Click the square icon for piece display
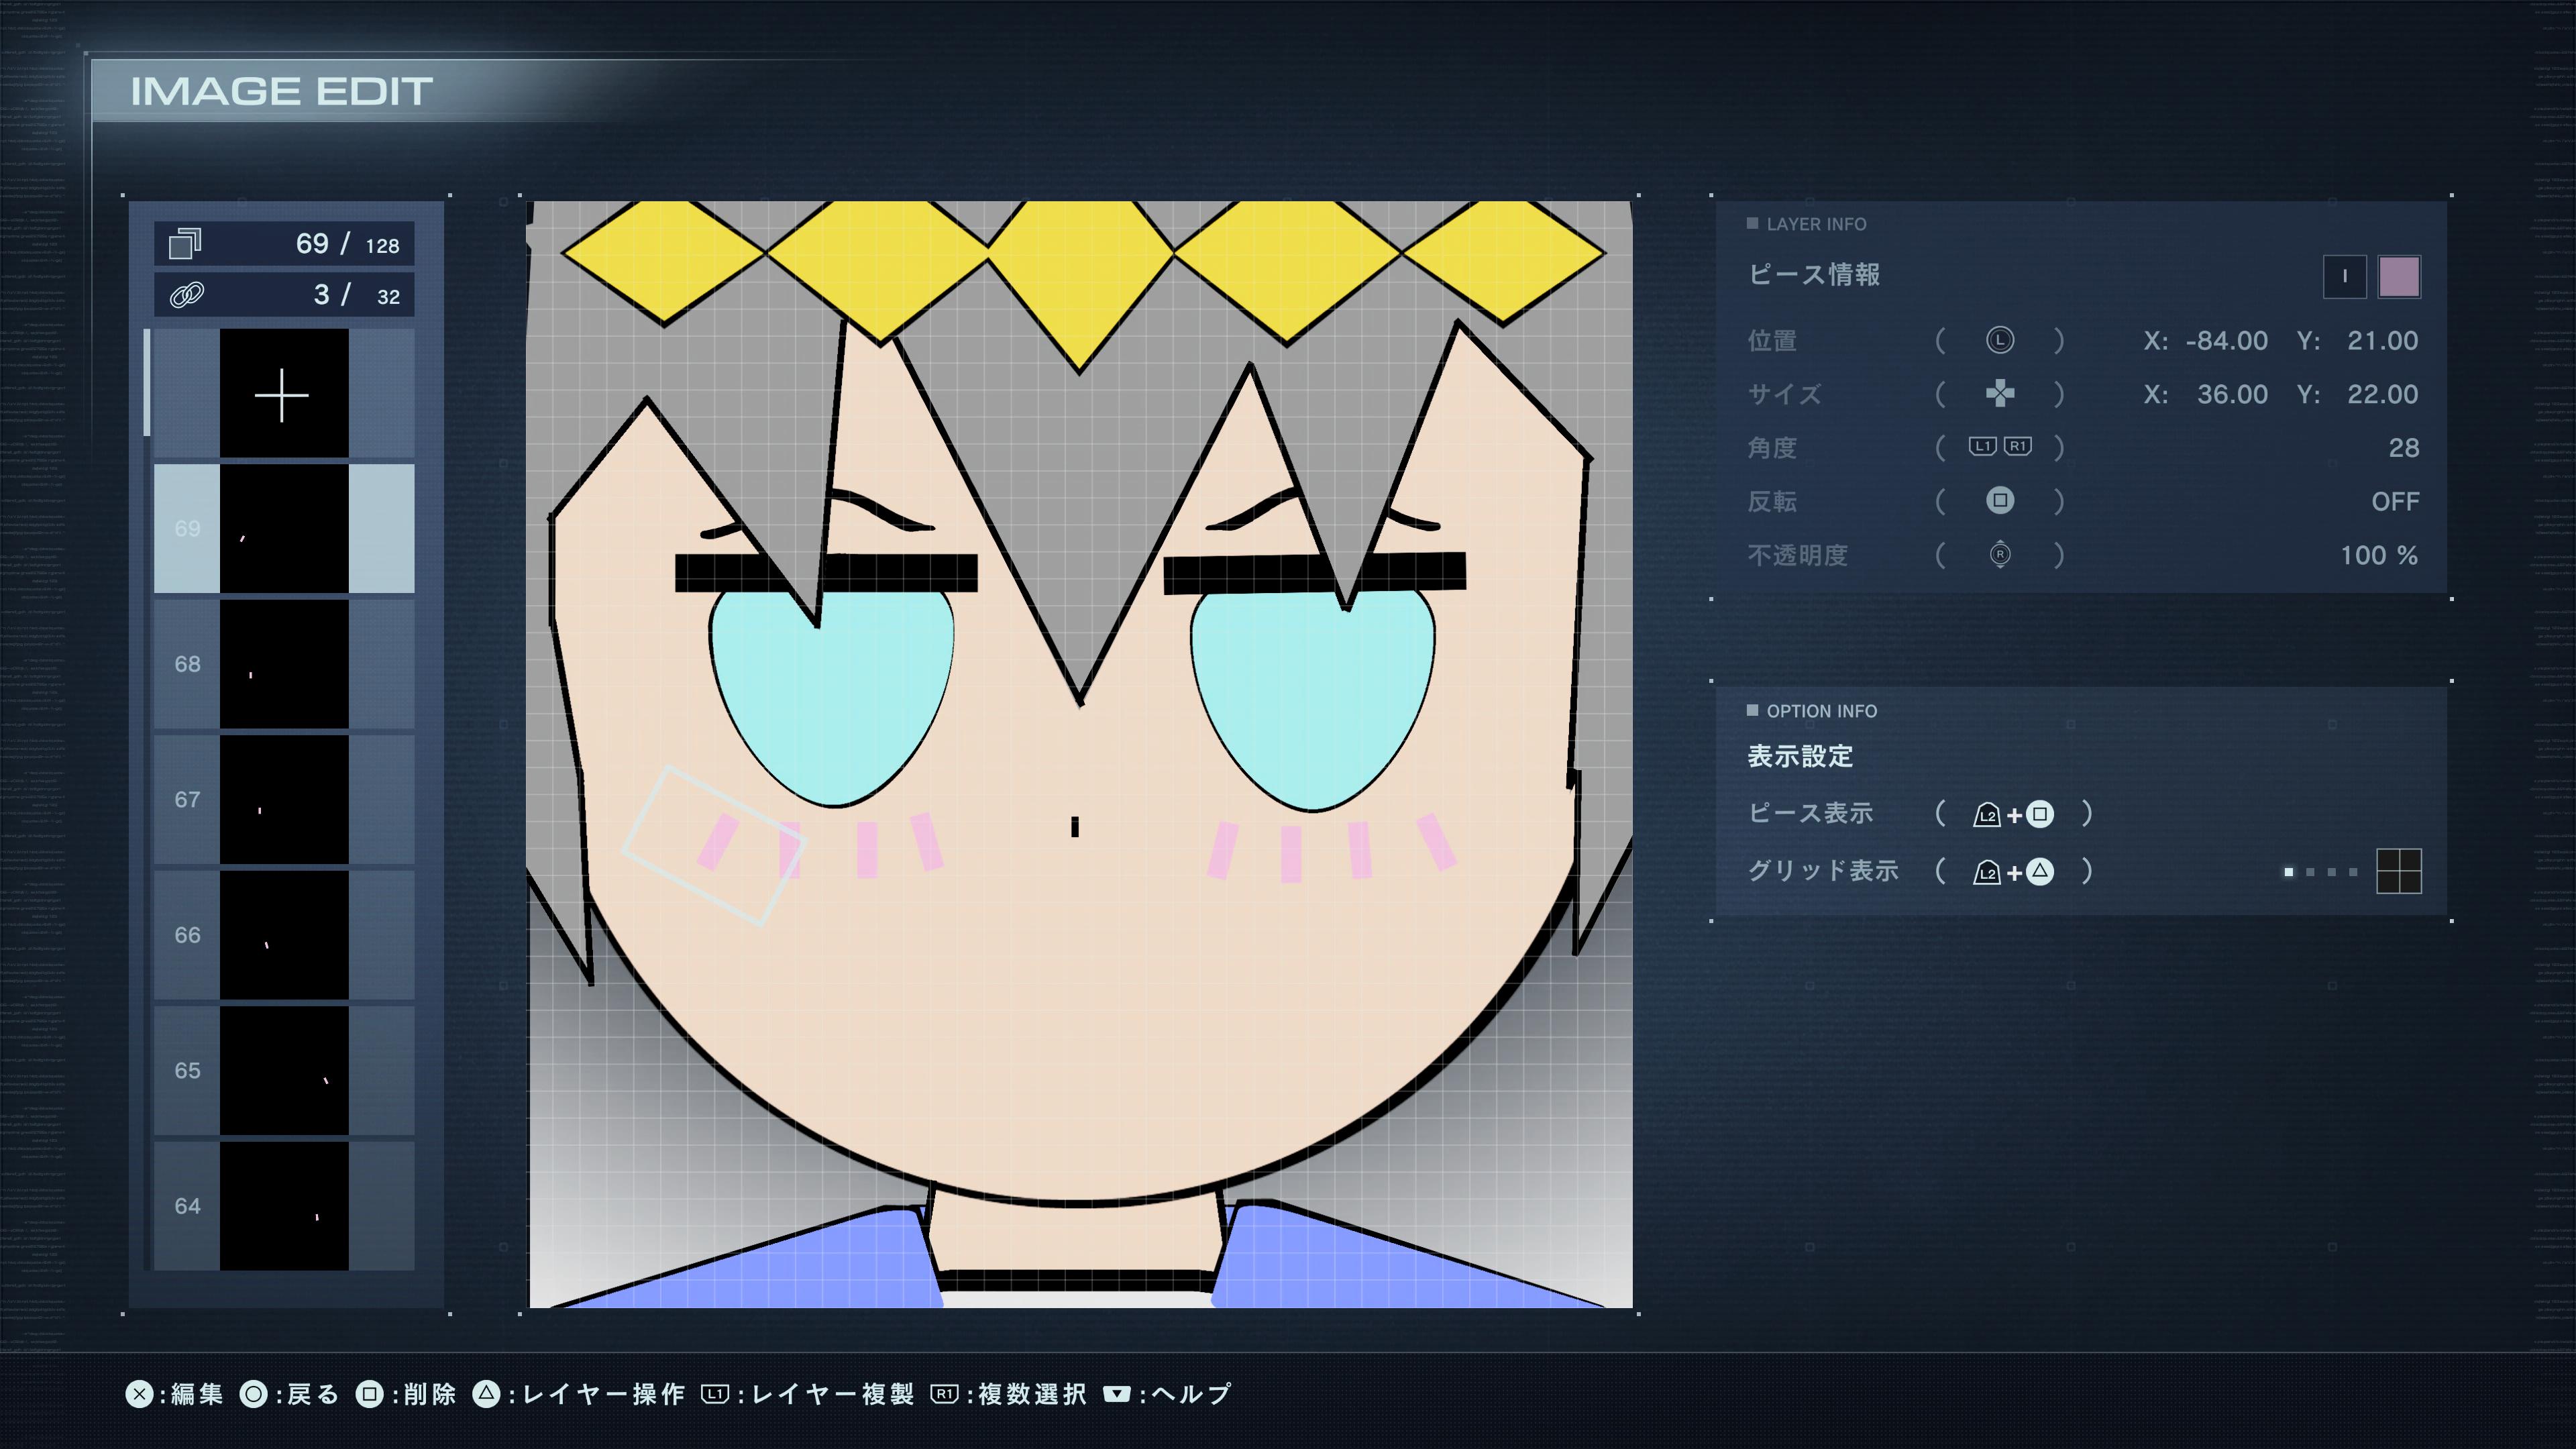This screenshot has height=1449, width=2576. click(x=2040, y=814)
